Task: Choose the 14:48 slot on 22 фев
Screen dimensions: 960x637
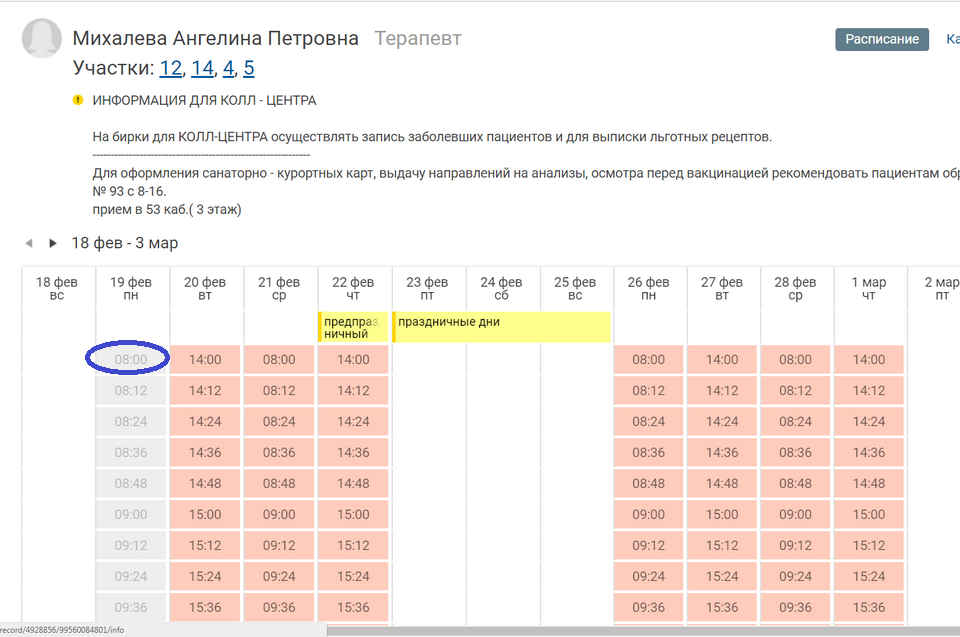Action: [x=353, y=483]
